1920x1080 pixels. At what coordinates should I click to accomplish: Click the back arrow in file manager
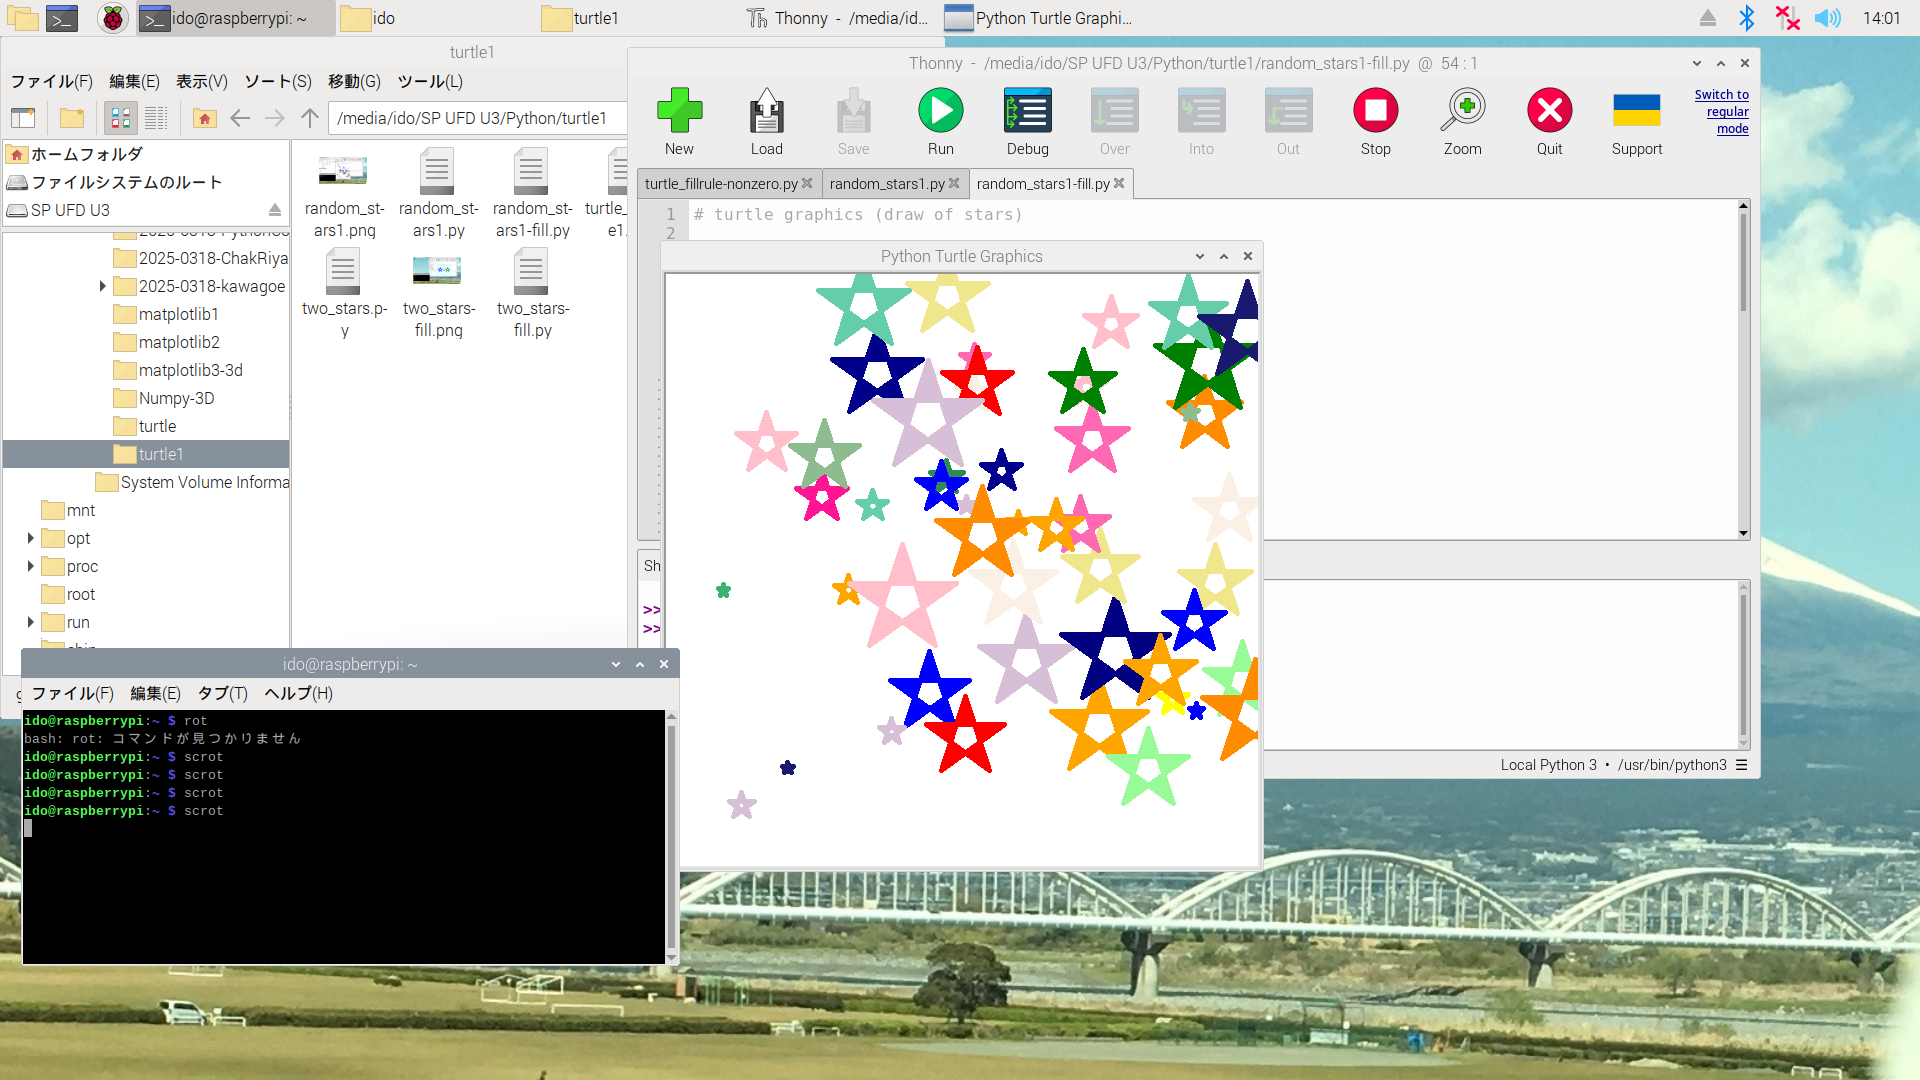[x=240, y=118]
